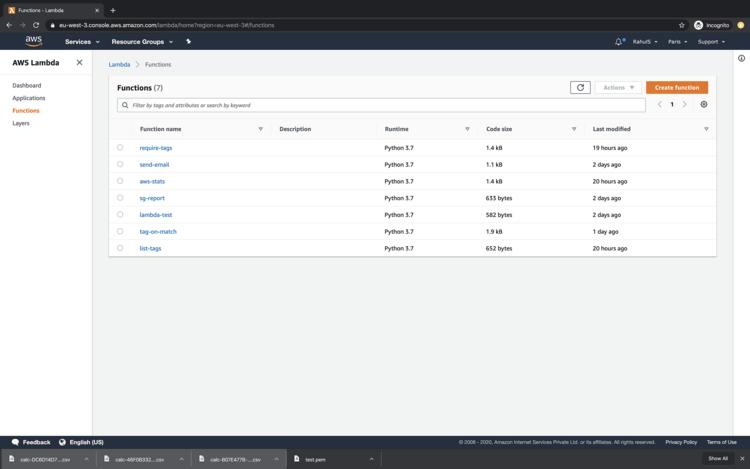Image resolution: width=750 pixels, height=469 pixels.
Task: Click the Create function button
Action: (x=677, y=88)
